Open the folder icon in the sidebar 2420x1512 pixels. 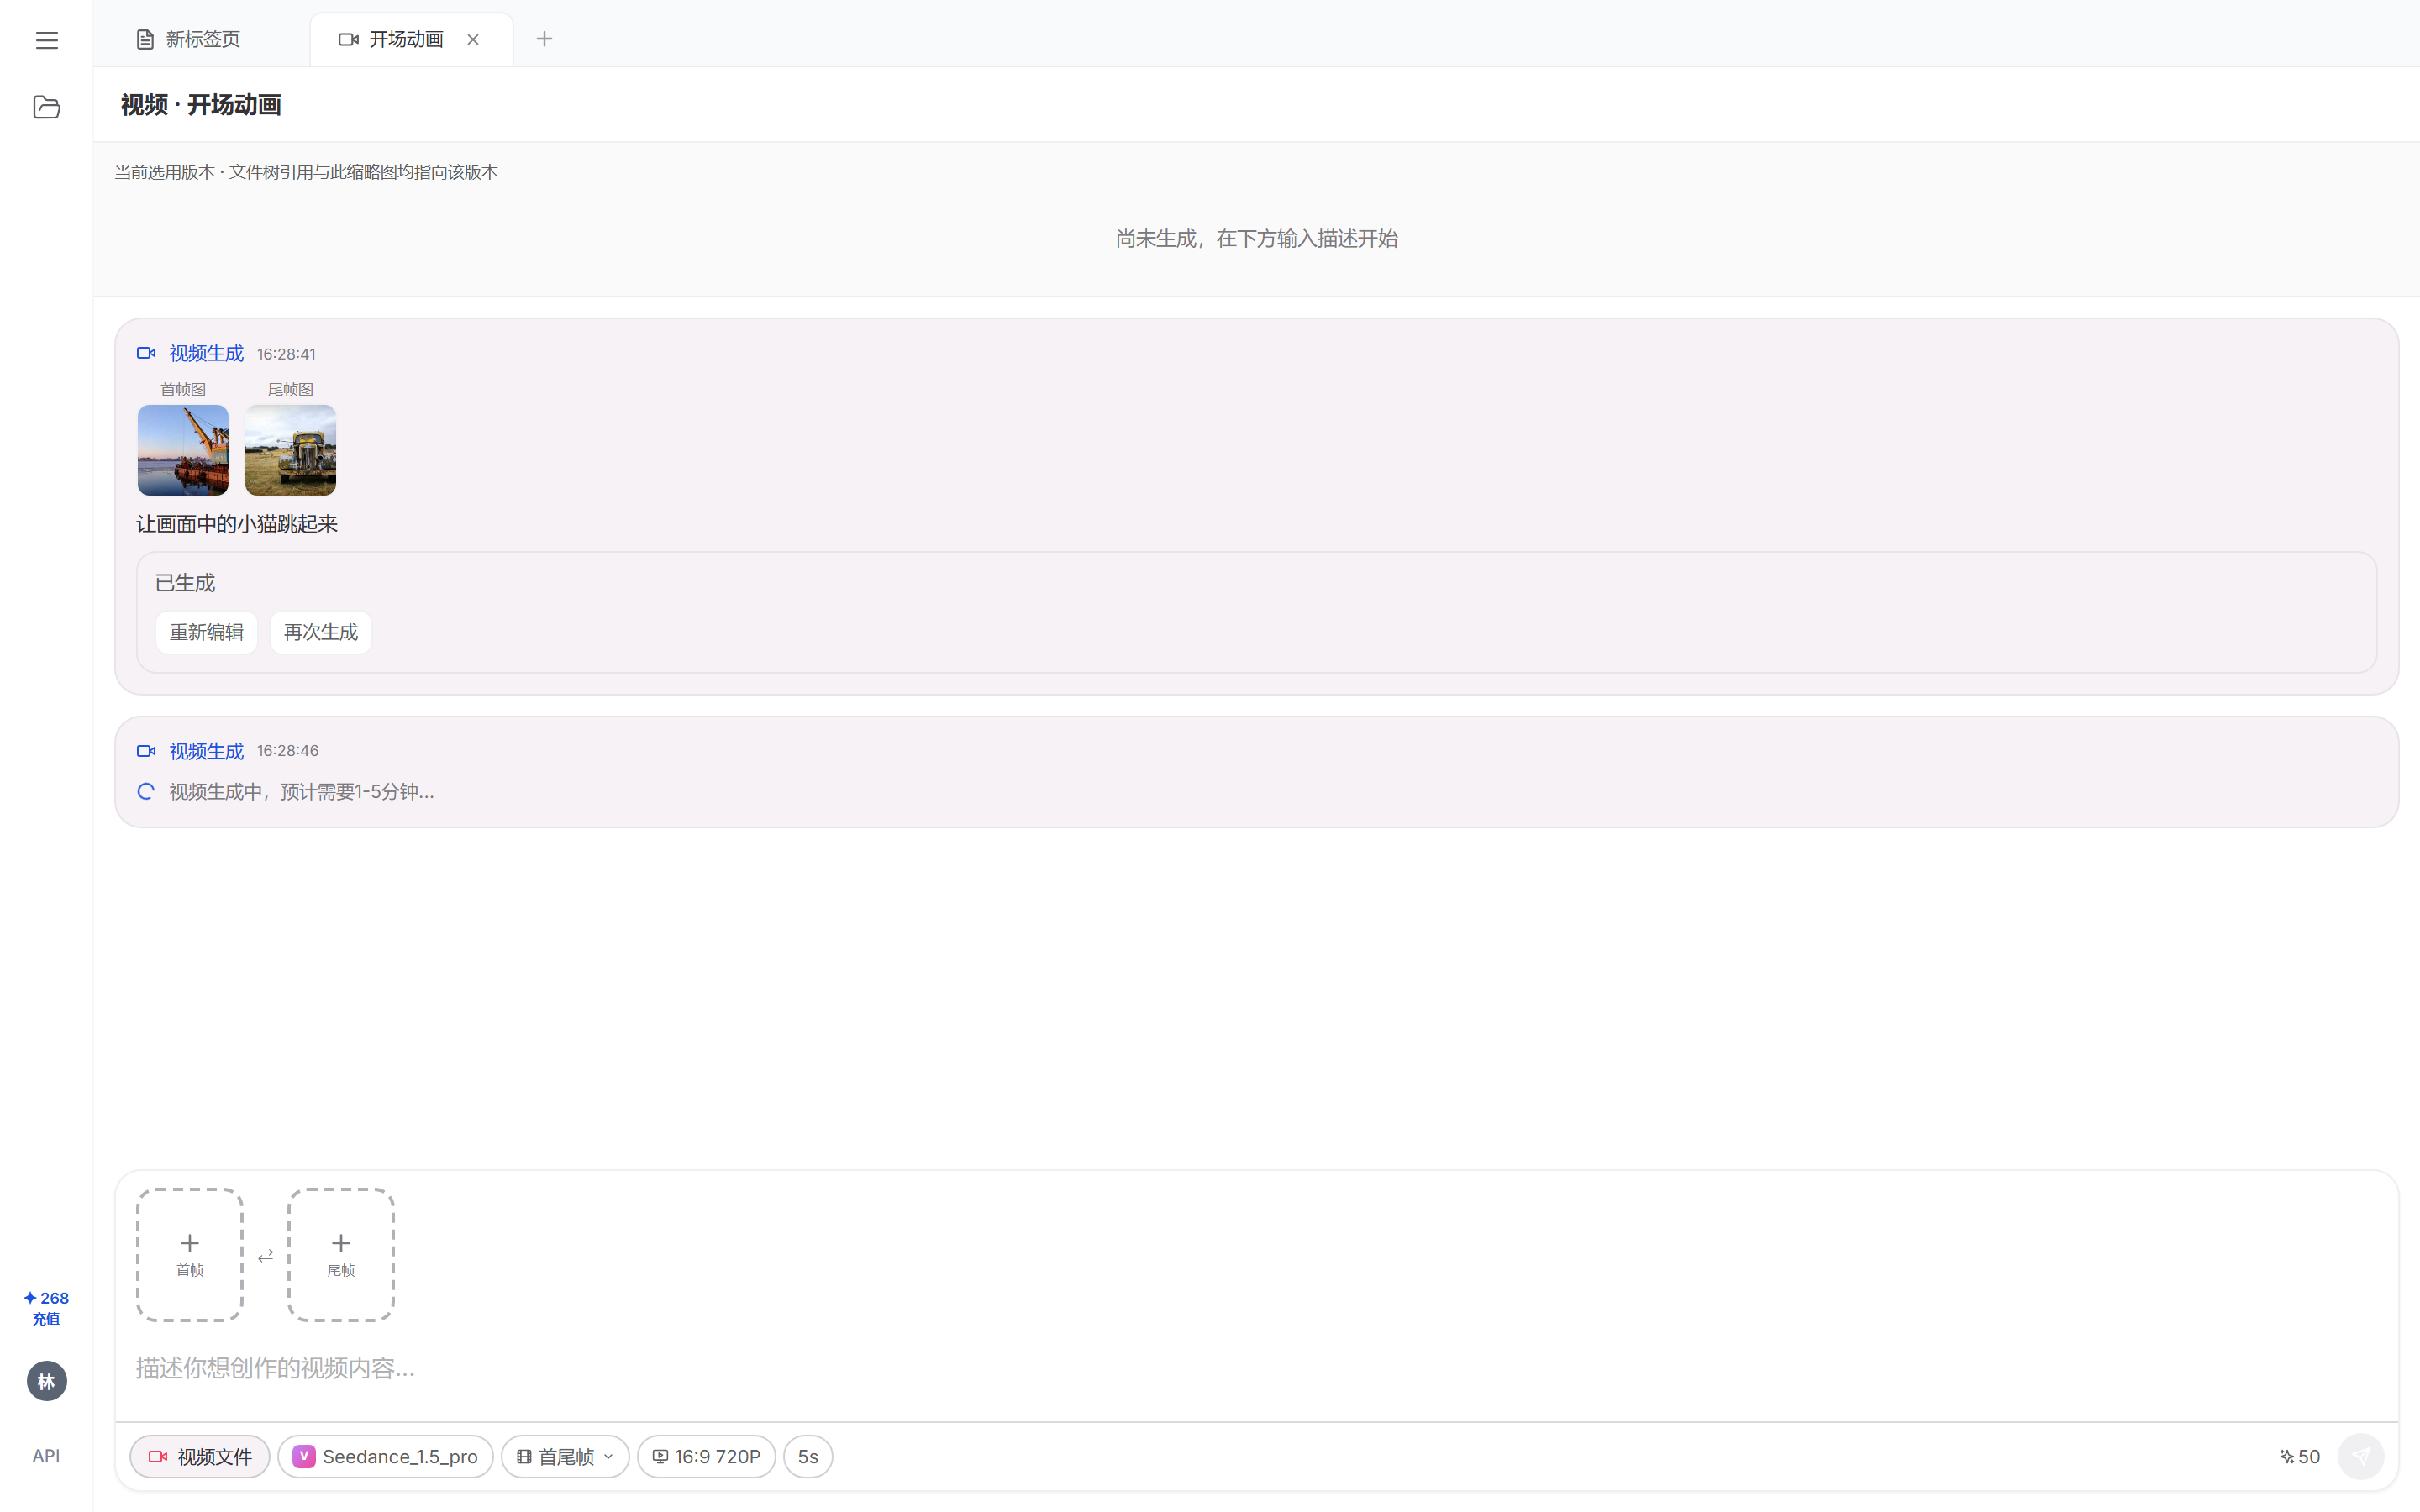point(46,107)
